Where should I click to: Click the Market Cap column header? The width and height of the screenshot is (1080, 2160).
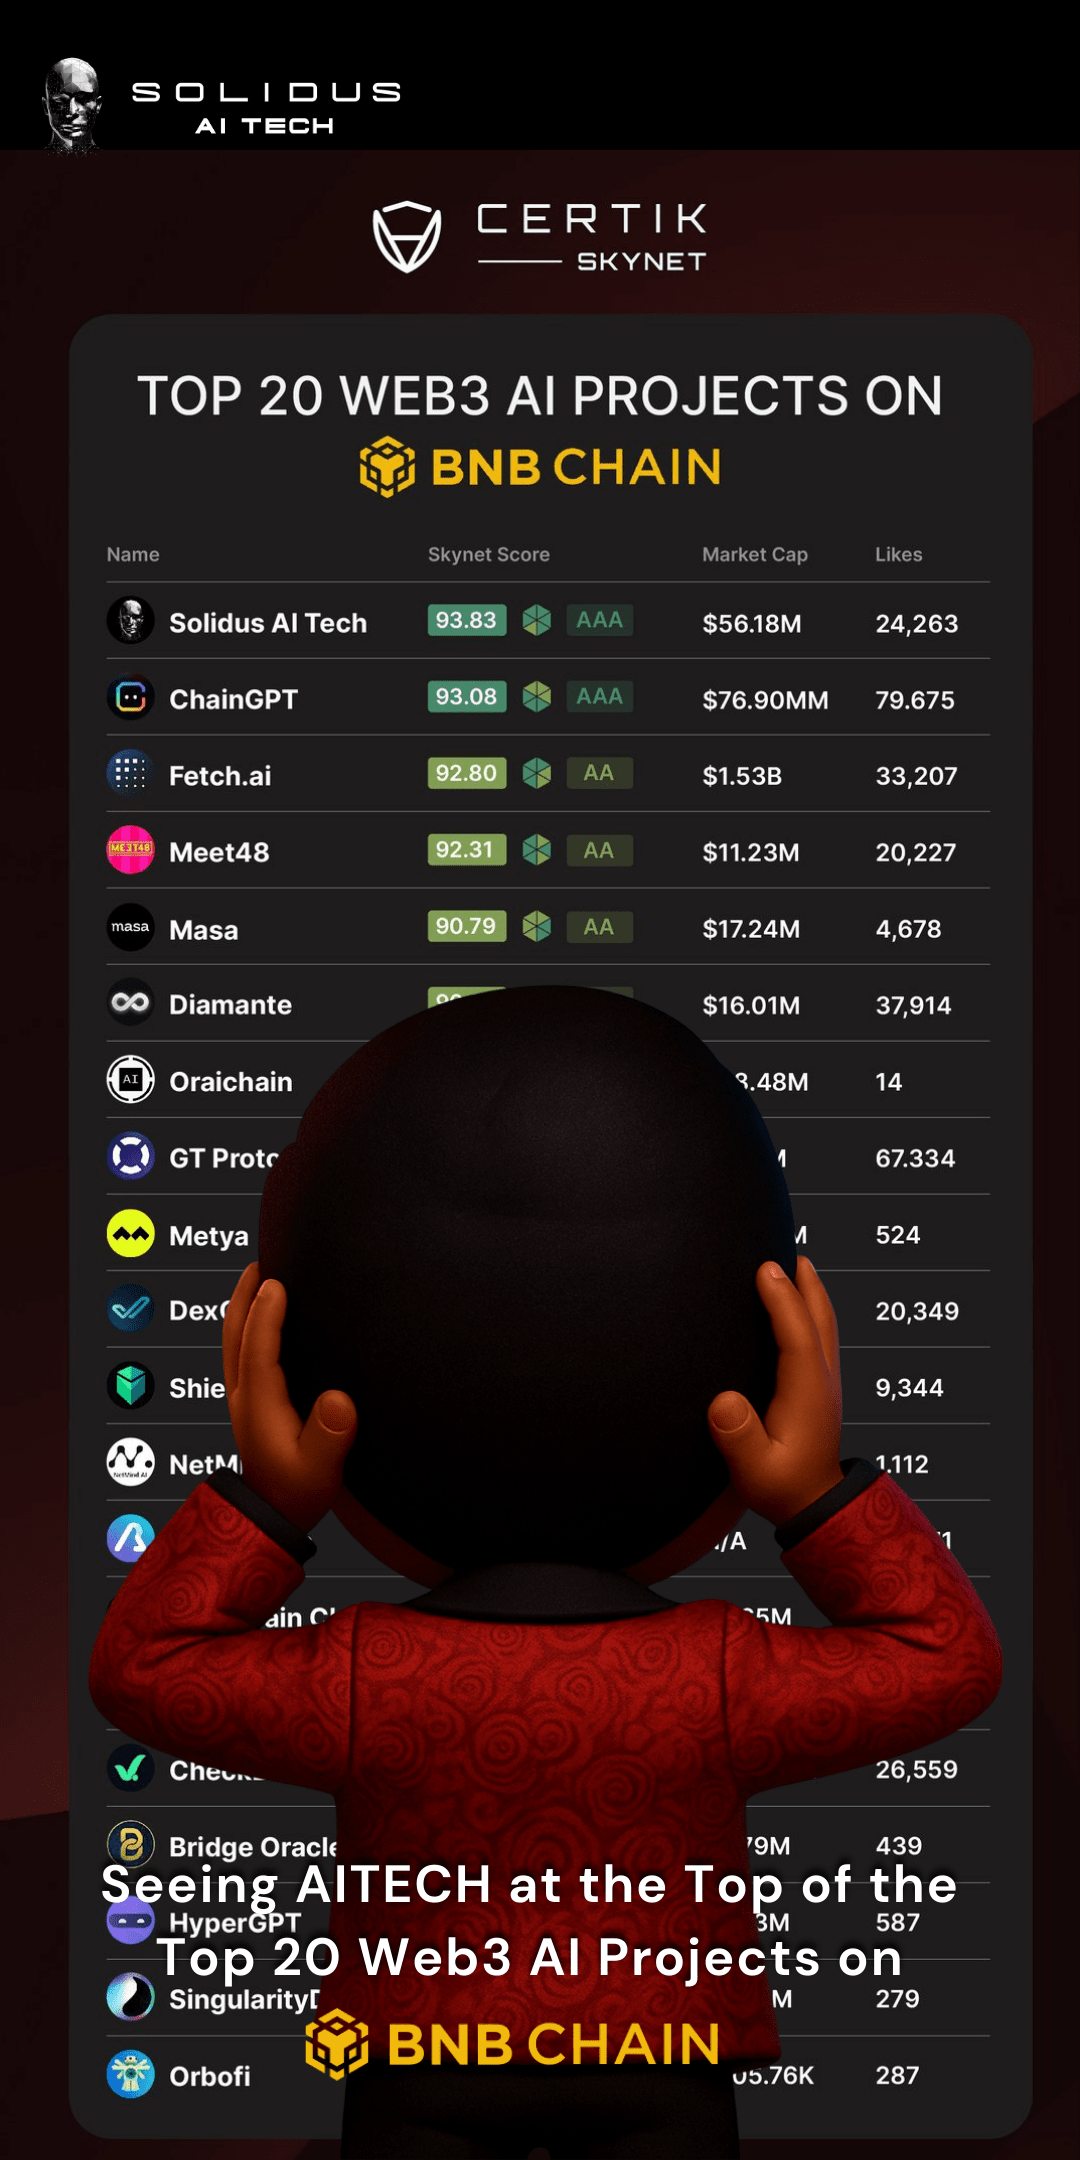(x=755, y=554)
